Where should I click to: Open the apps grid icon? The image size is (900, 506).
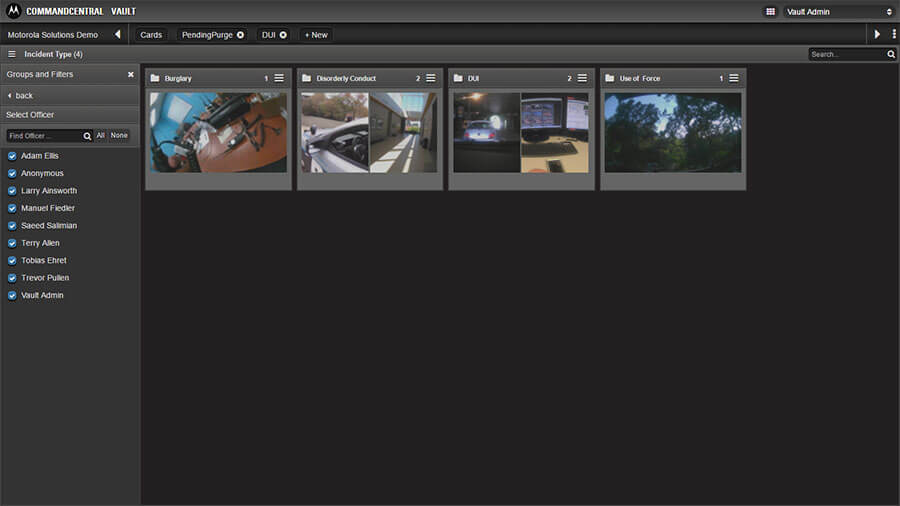[770, 12]
